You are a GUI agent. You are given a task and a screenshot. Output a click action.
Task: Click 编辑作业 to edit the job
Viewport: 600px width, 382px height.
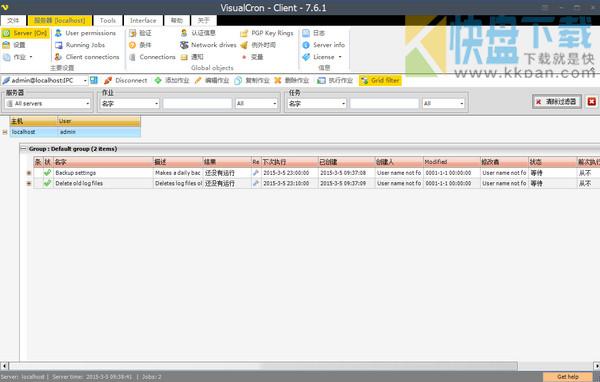[212, 80]
